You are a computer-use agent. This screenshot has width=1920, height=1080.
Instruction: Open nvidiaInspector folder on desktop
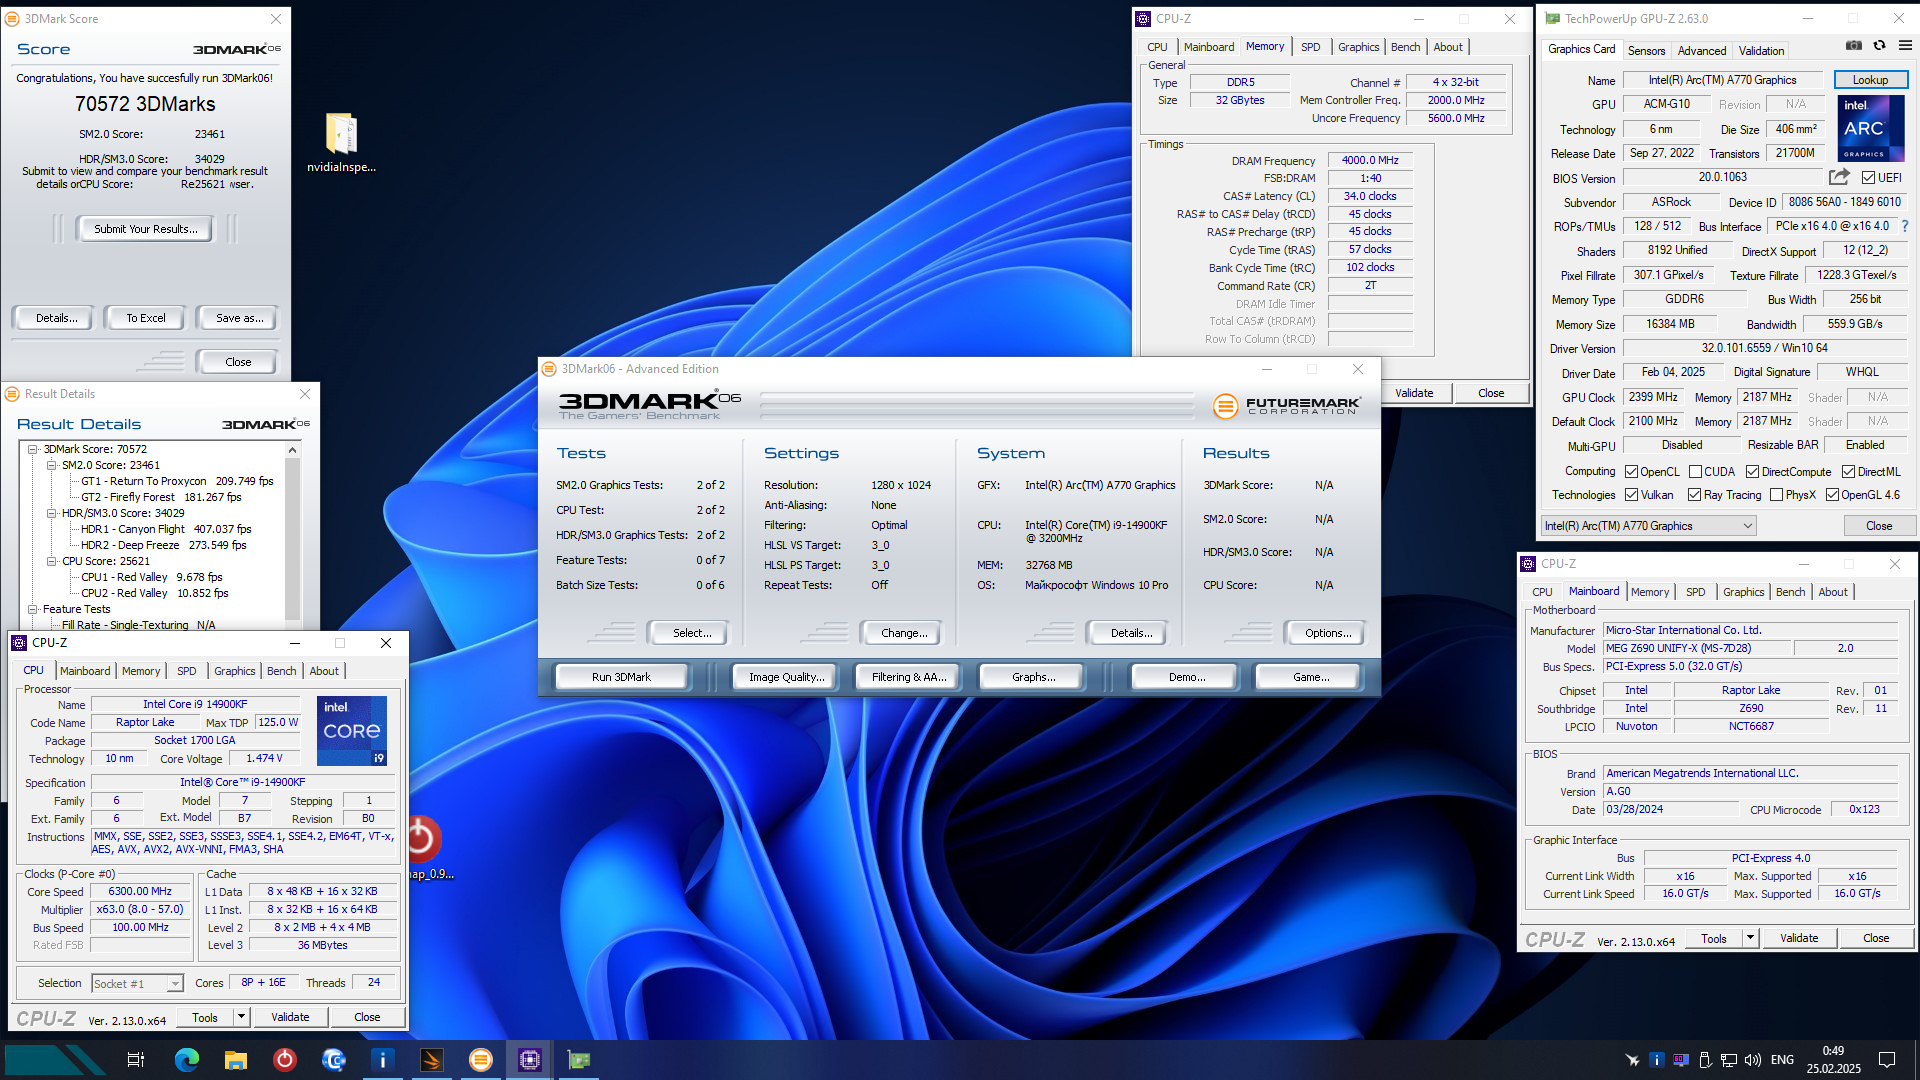[341, 142]
